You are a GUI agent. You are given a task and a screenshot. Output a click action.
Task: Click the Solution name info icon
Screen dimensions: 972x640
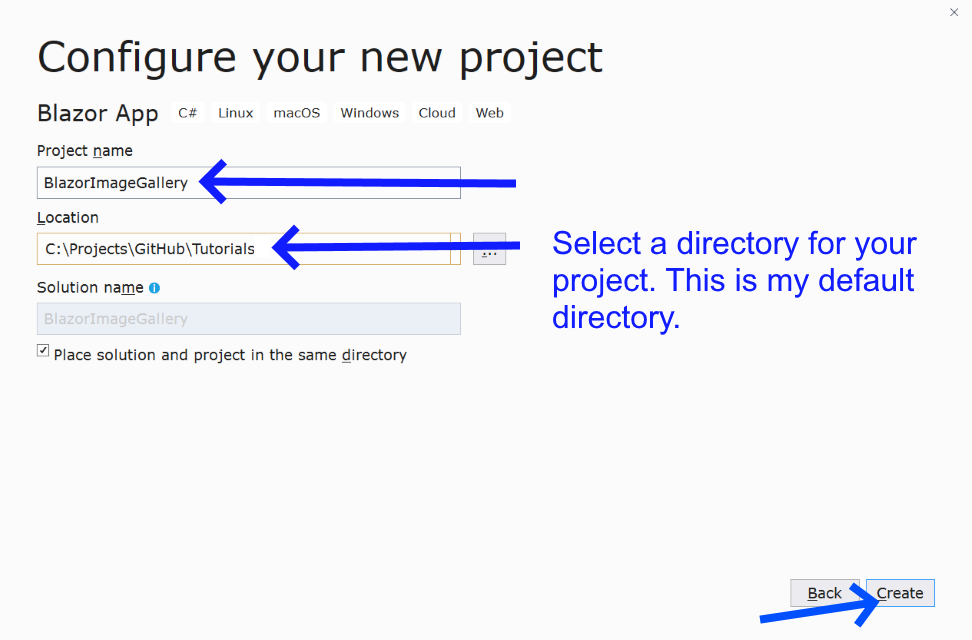(152, 287)
